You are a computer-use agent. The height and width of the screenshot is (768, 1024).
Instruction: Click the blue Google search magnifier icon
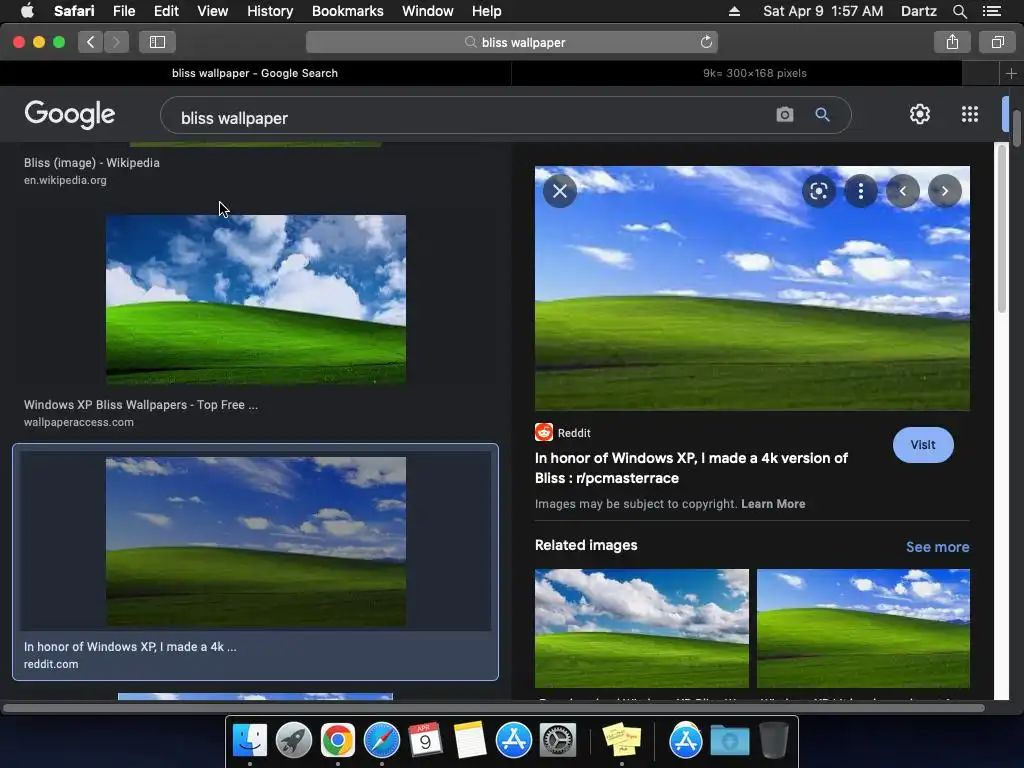click(x=822, y=115)
